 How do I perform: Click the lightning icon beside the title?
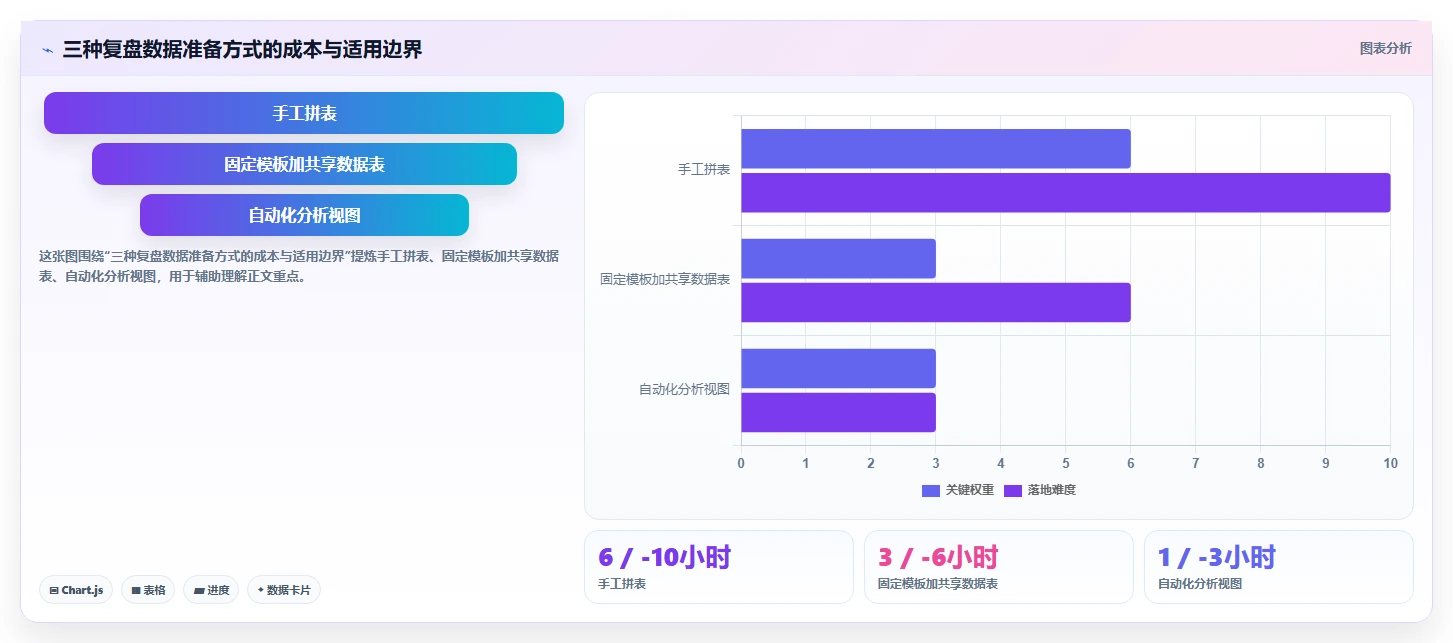(47, 50)
